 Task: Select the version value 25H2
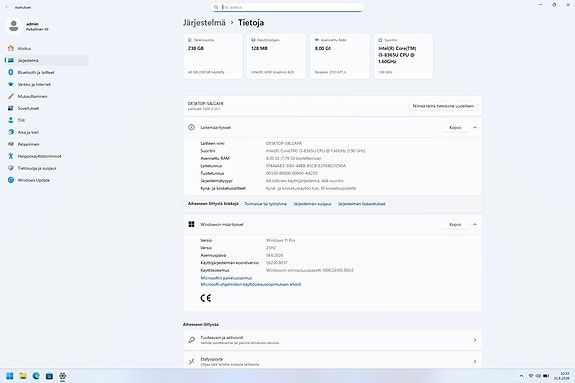click(x=271, y=248)
